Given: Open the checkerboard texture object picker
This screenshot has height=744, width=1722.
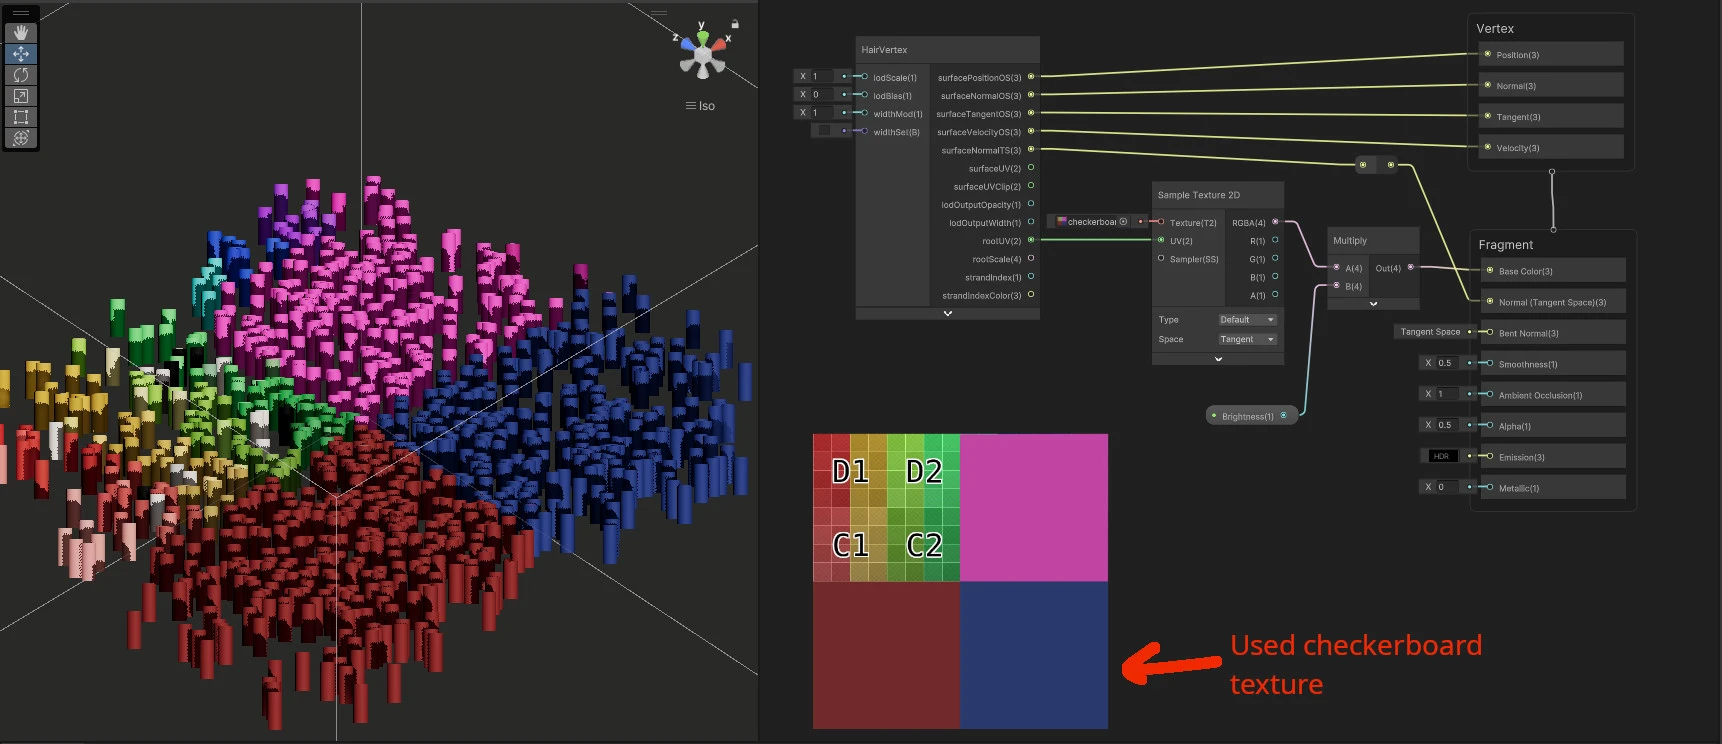Looking at the screenshot, I should pyautogui.click(x=1123, y=222).
